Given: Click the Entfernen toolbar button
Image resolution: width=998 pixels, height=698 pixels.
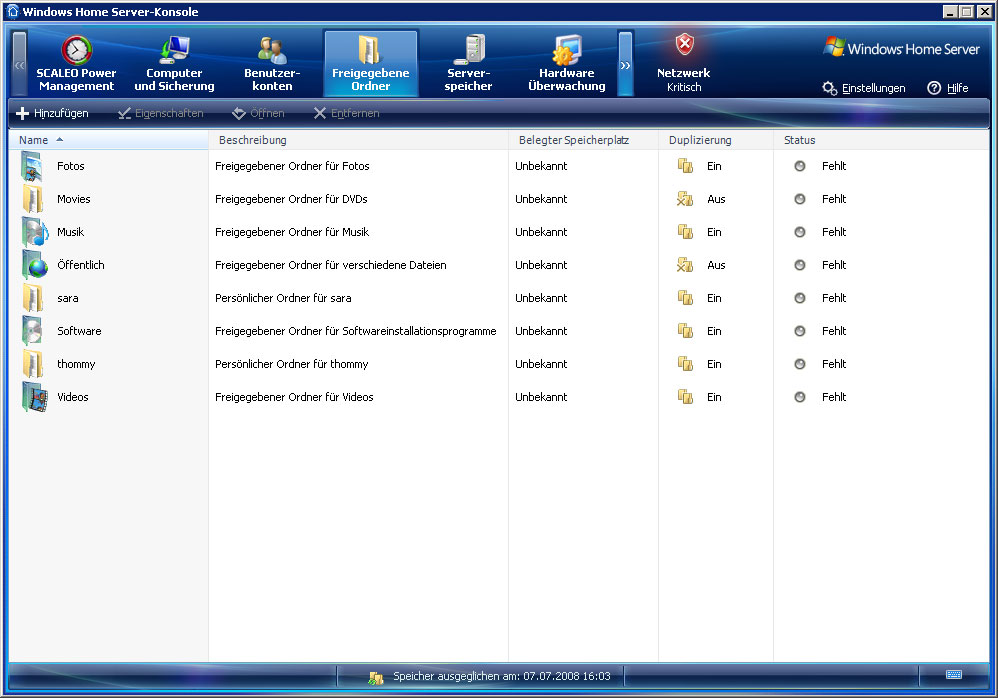Looking at the screenshot, I should (347, 113).
